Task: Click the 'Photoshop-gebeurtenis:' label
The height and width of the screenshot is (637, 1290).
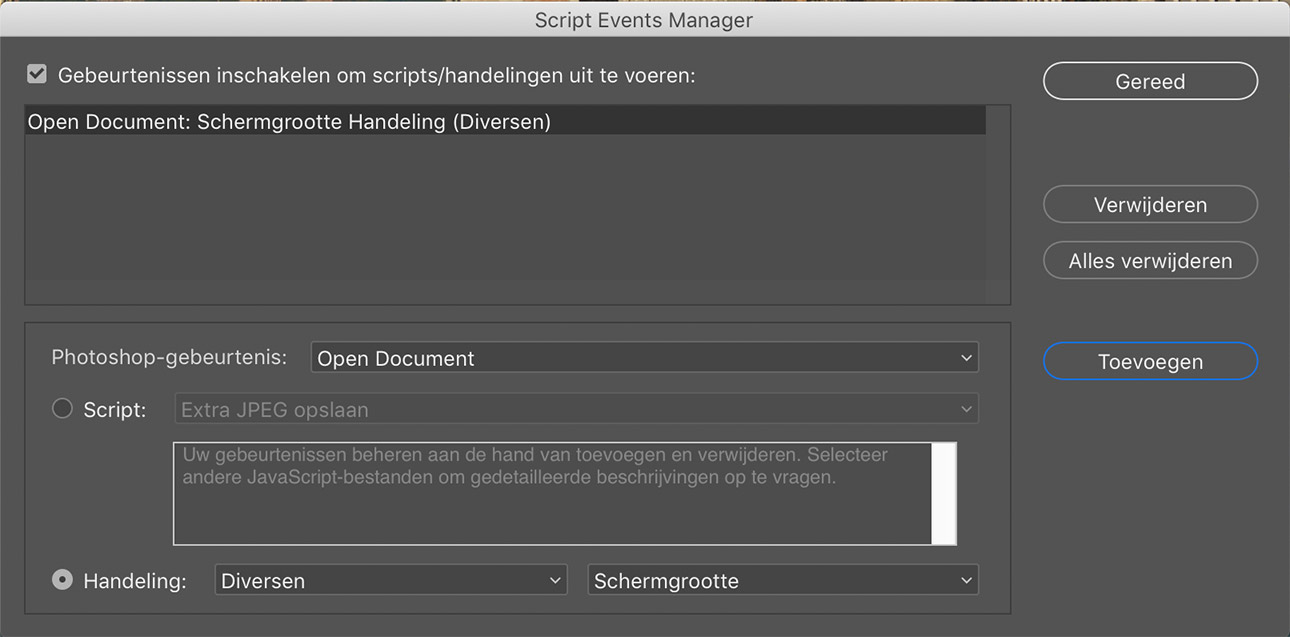Action: point(169,358)
